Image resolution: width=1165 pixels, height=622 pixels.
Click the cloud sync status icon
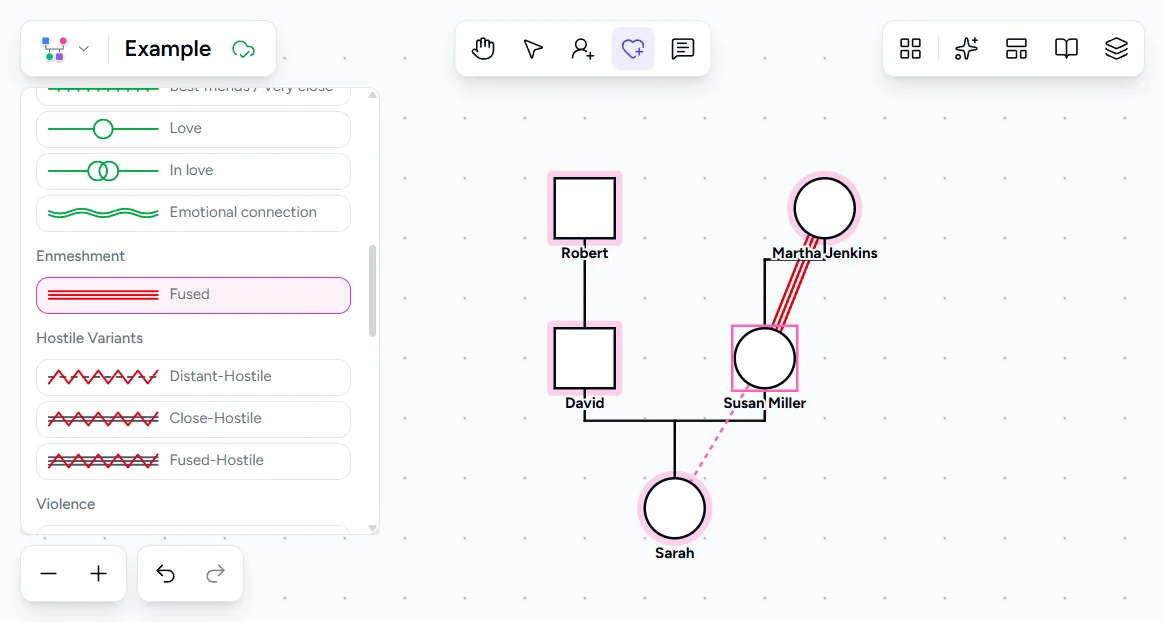[244, 50]
